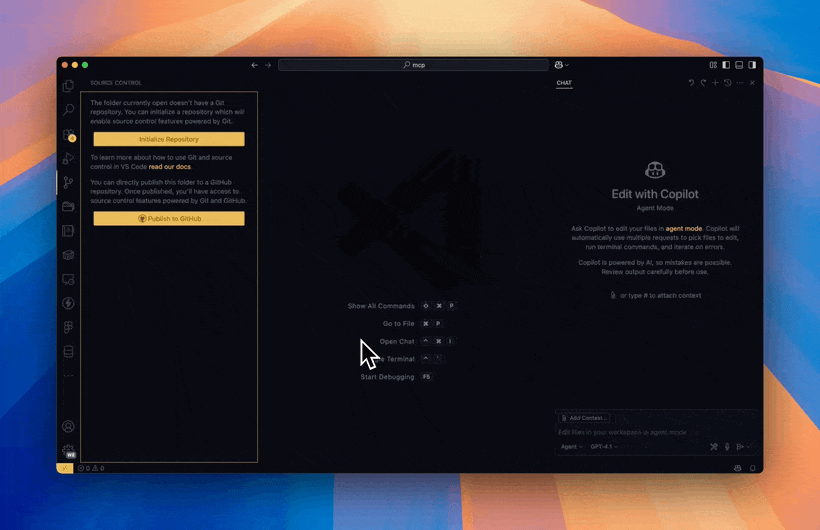The height and width of the screenshot is (530, 820).
Task: Open the Accounts menu icon
Action: (x=68, y=426)
